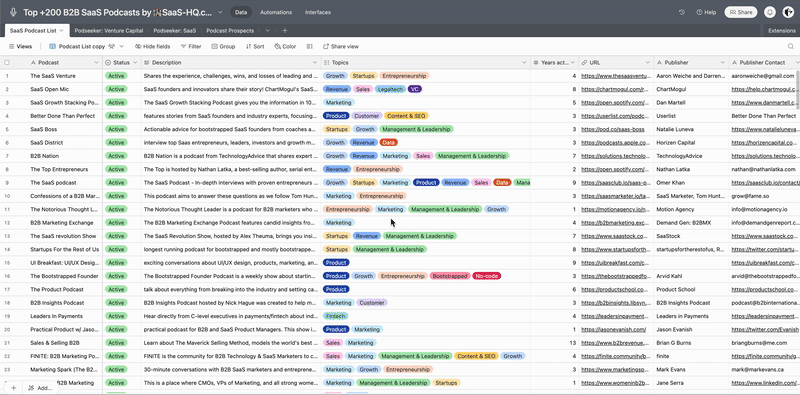Open the SaaS Podcast List tab menu arrow
800x395 pixels.
(x=61, y=31)
